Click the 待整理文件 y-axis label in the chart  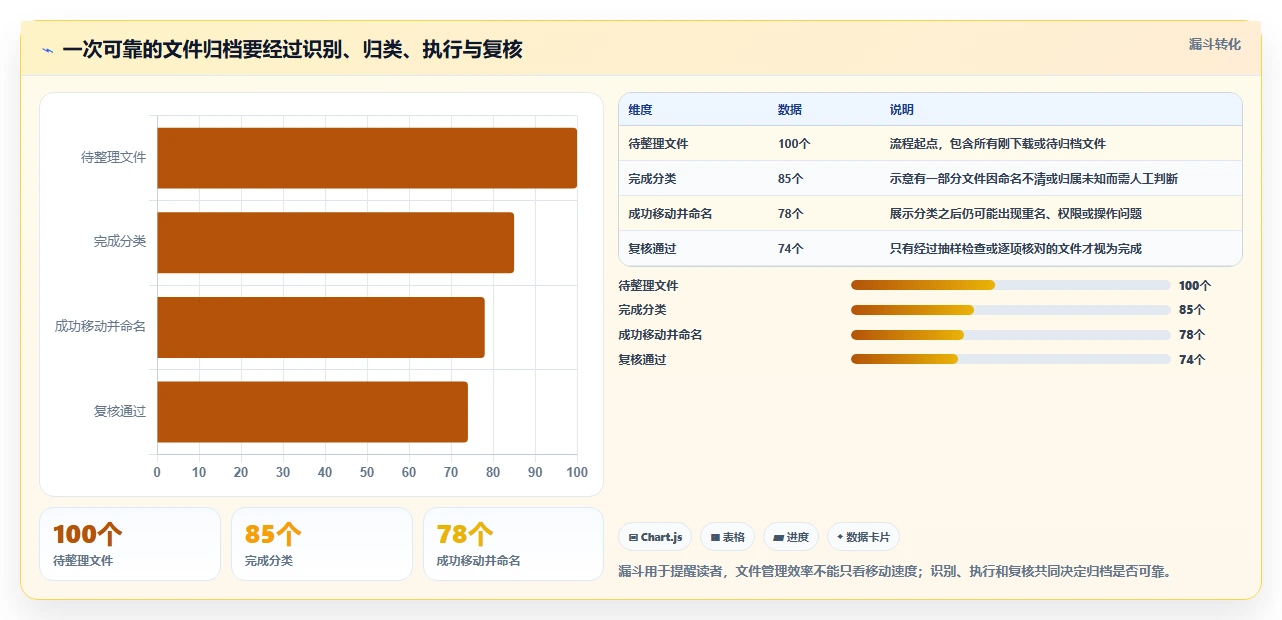tap(114, 158)
